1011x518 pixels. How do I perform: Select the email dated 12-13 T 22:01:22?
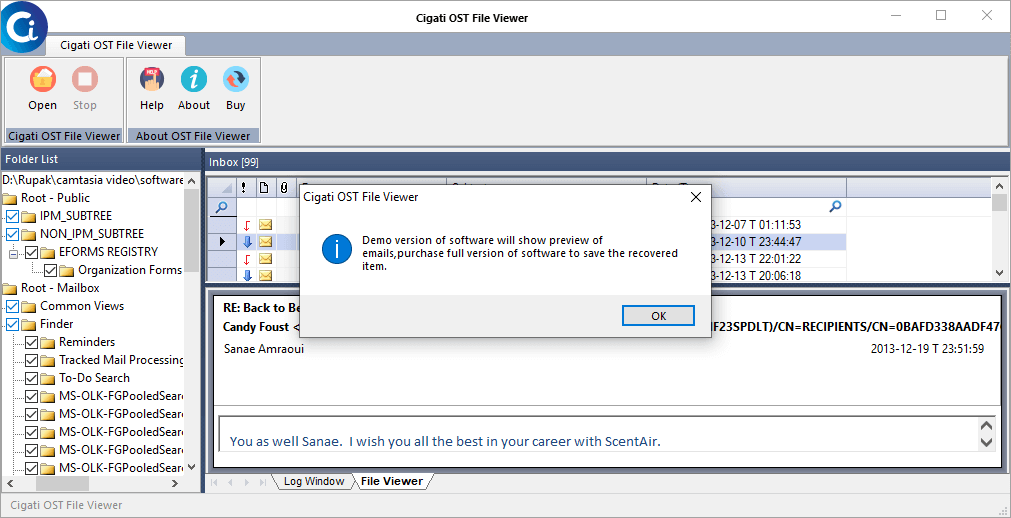(x=755, y=259)
